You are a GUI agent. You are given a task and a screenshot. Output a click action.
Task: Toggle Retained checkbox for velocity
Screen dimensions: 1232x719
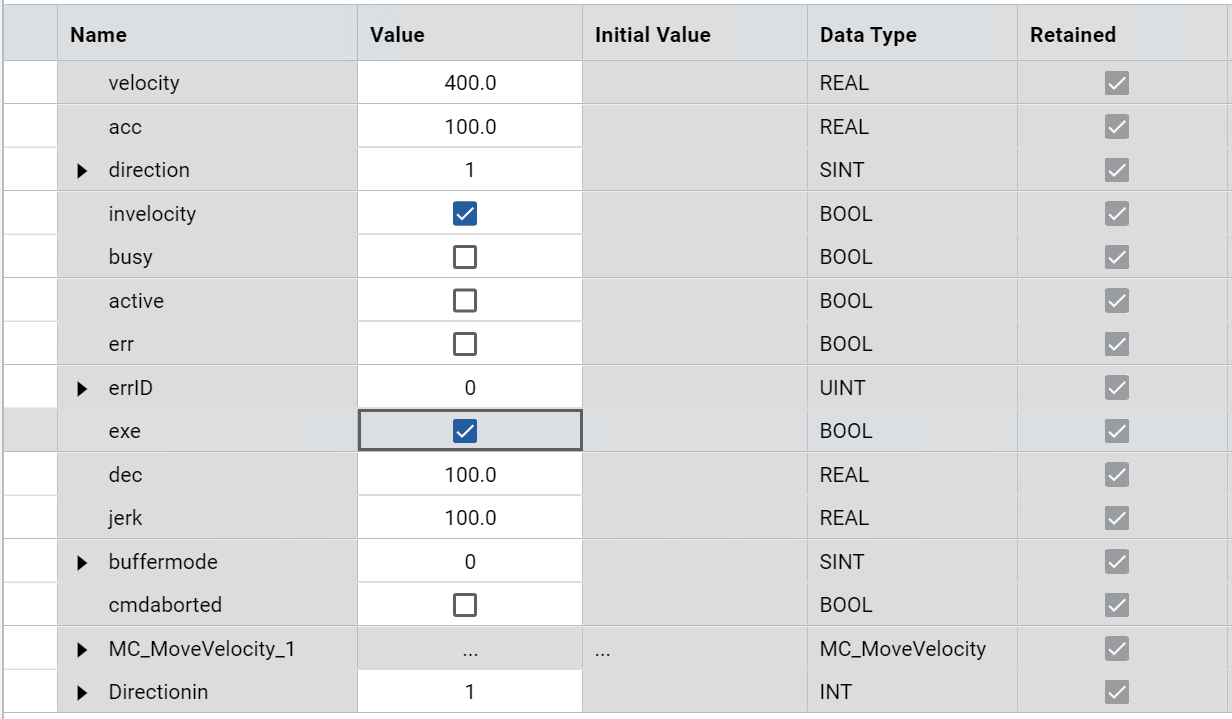(x=1117, y=83)
